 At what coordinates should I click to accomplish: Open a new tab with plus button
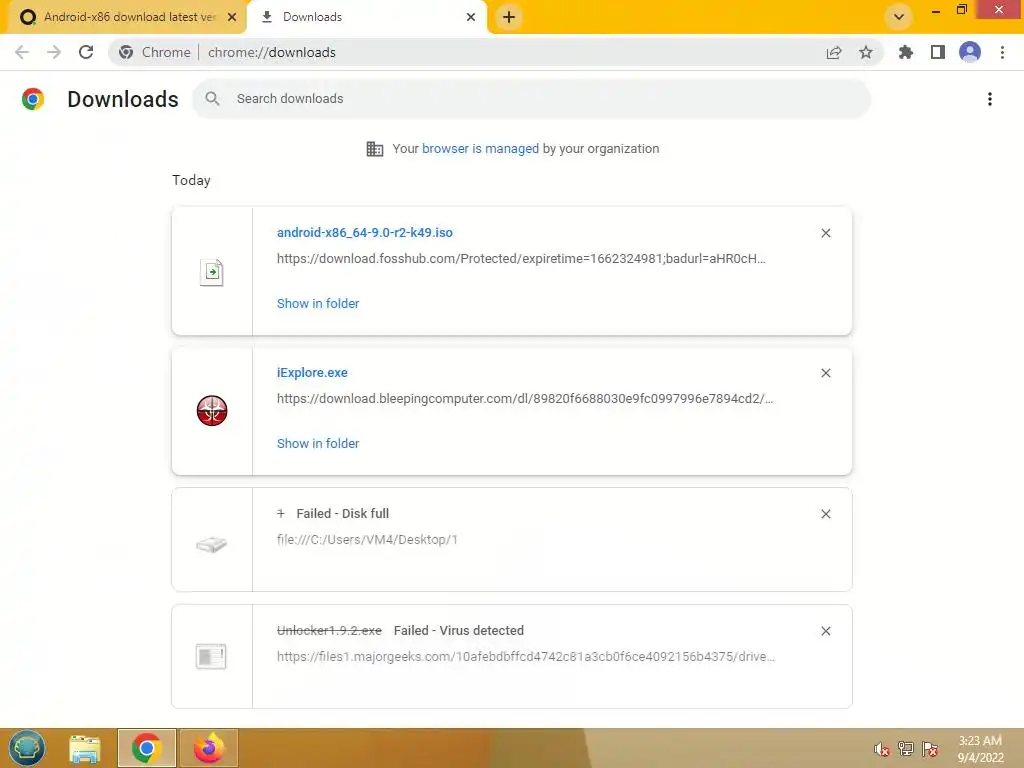509,17
